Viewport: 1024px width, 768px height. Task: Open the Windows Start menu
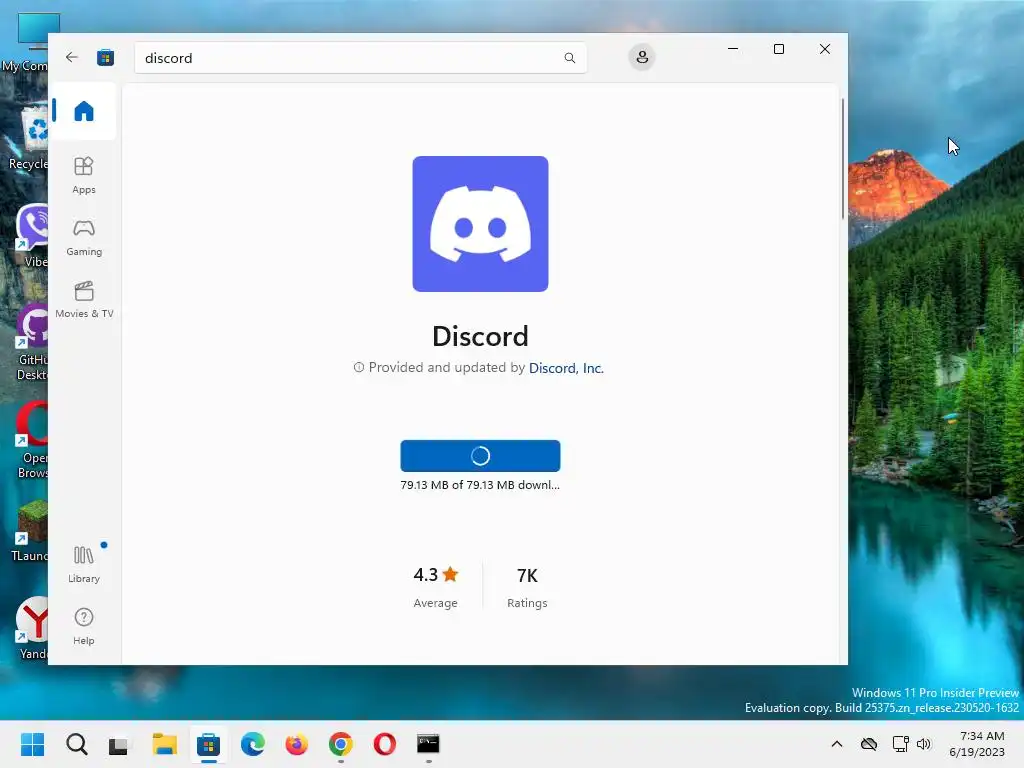pyautogui.click(x=32, y=744)
